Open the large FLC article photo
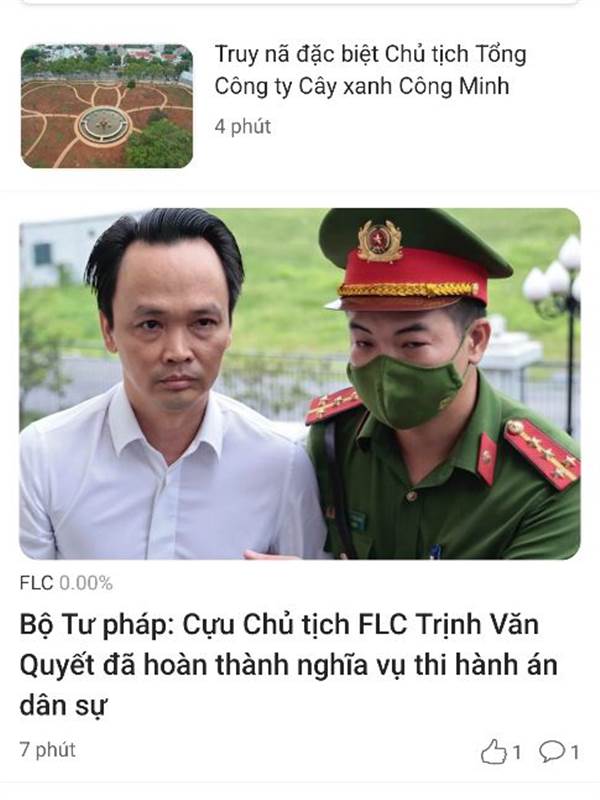 [300, 384]
